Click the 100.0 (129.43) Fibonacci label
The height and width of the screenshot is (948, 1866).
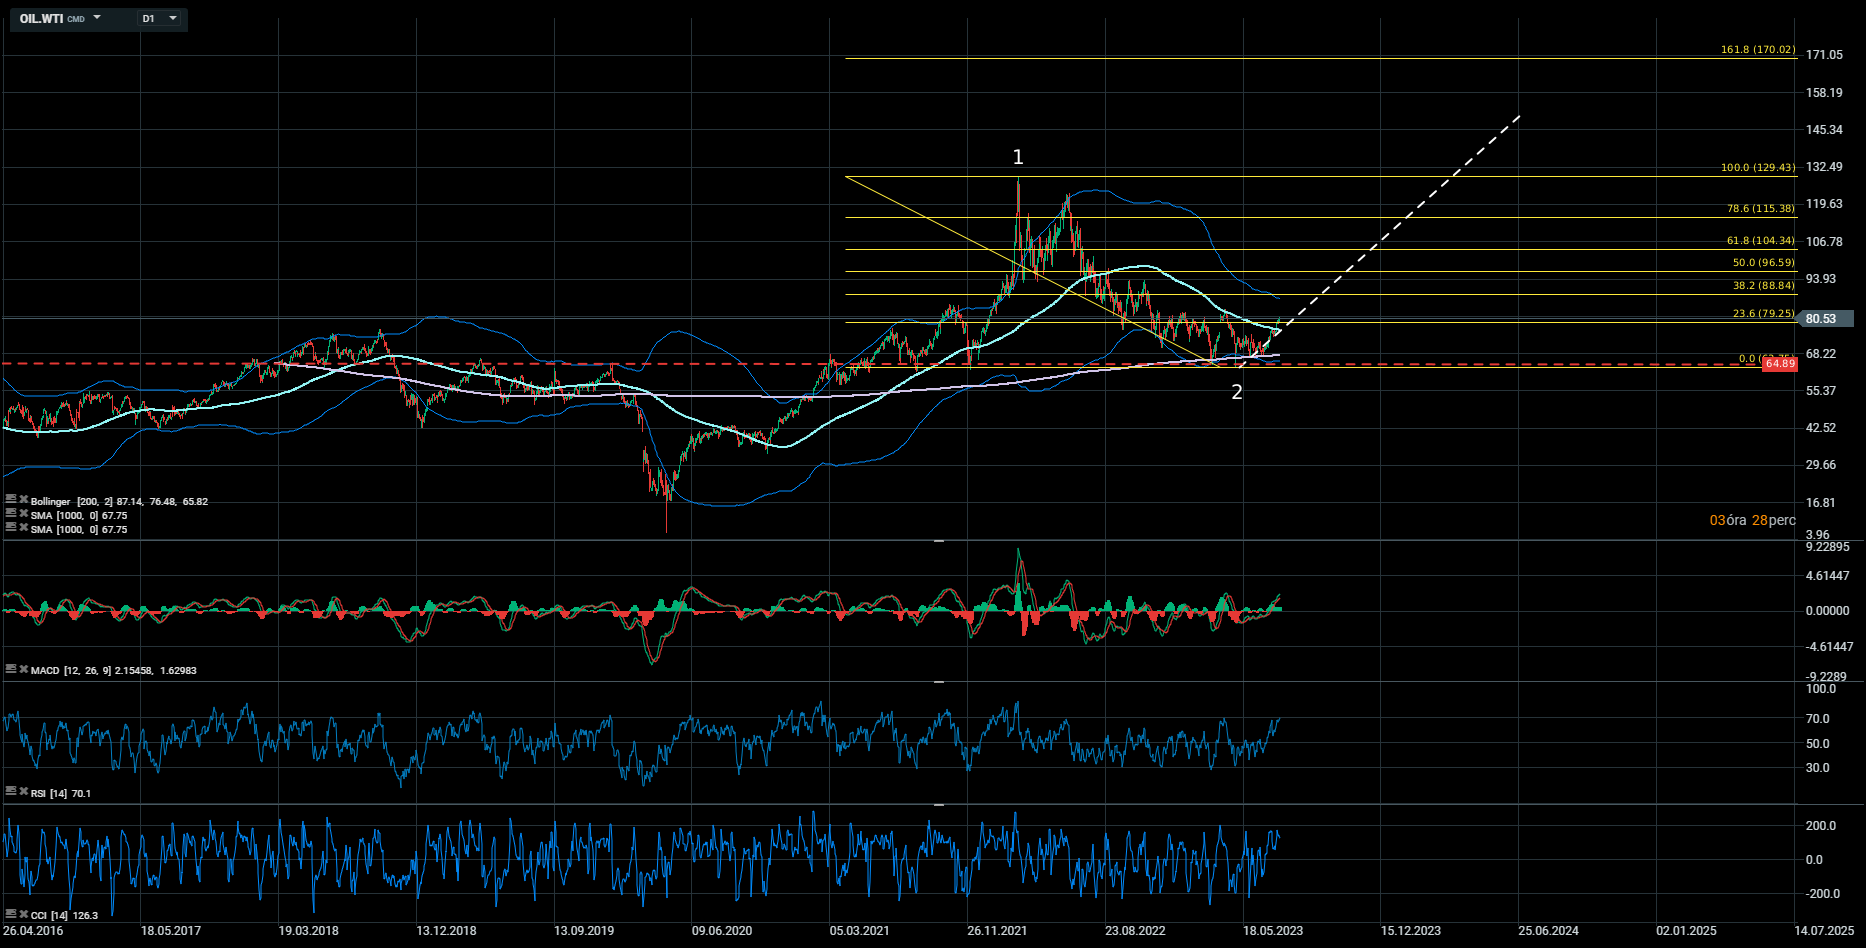point(1757,167)
